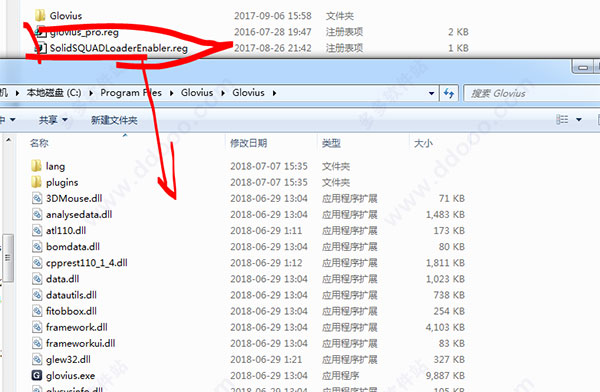Click the 新建文件夹 new folder button

click(114, 120)
